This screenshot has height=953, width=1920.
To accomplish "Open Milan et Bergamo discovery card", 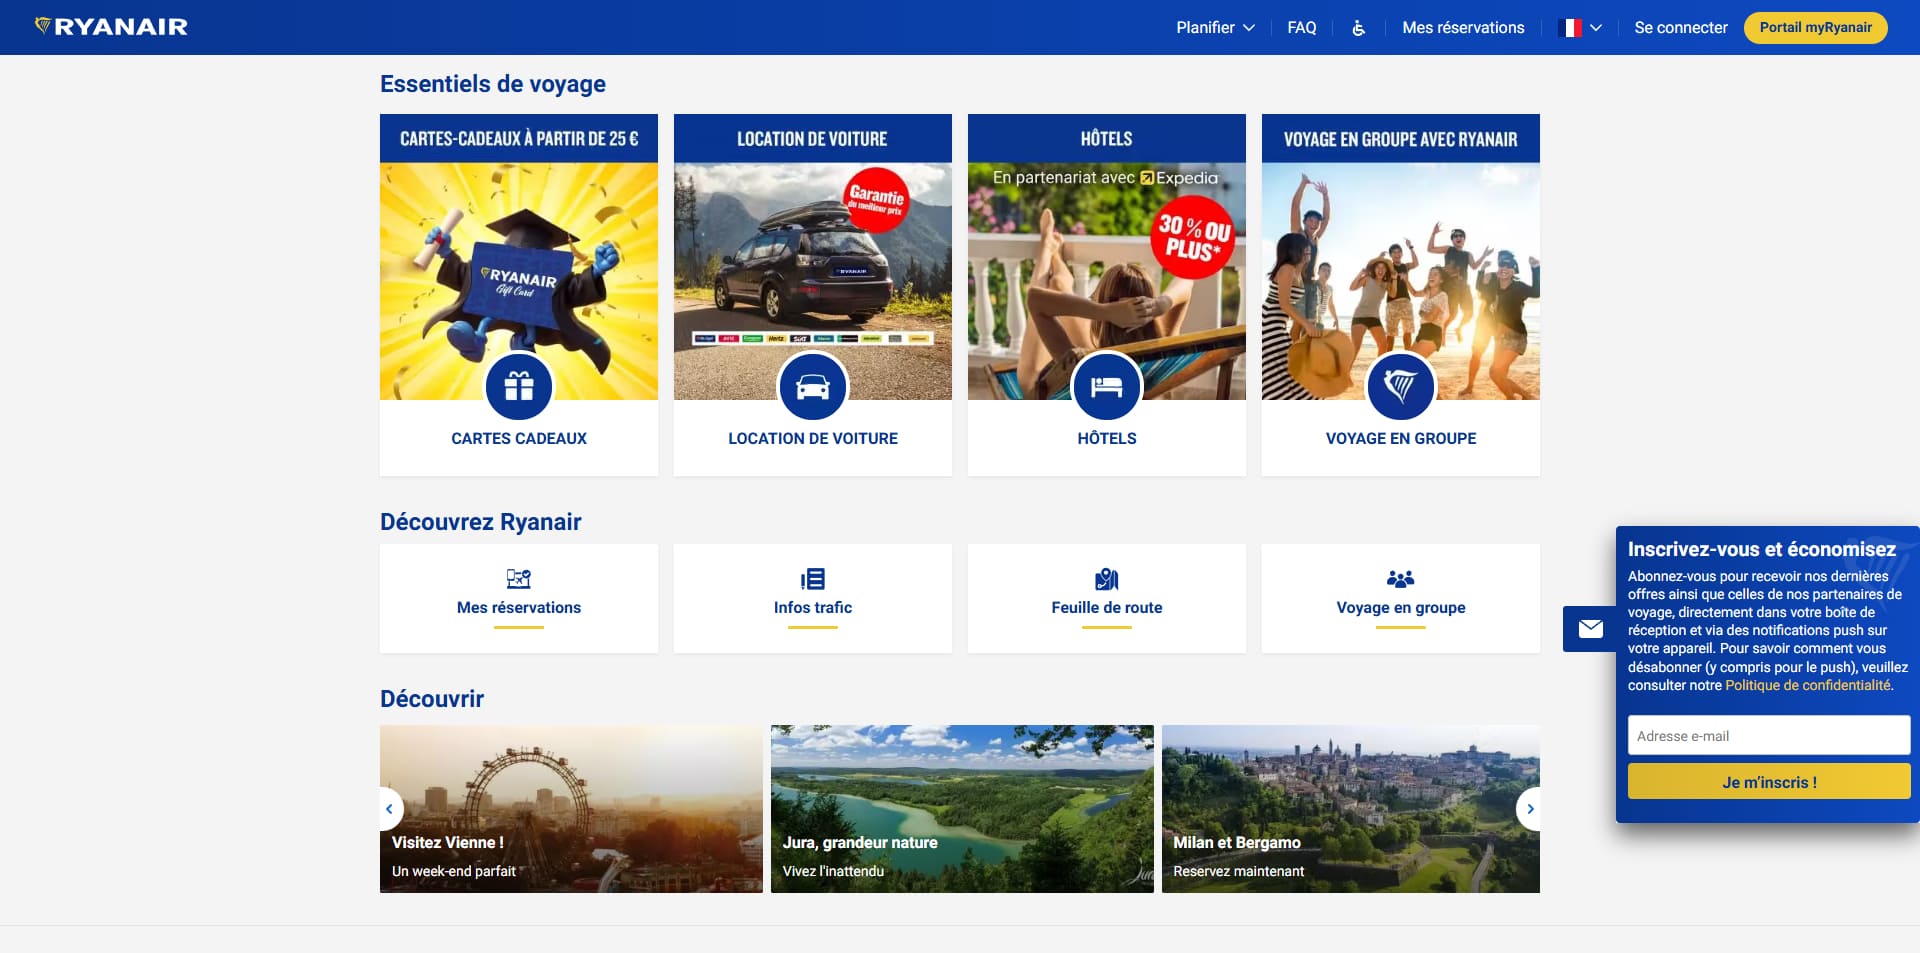I will click(x=1351, y=809).
